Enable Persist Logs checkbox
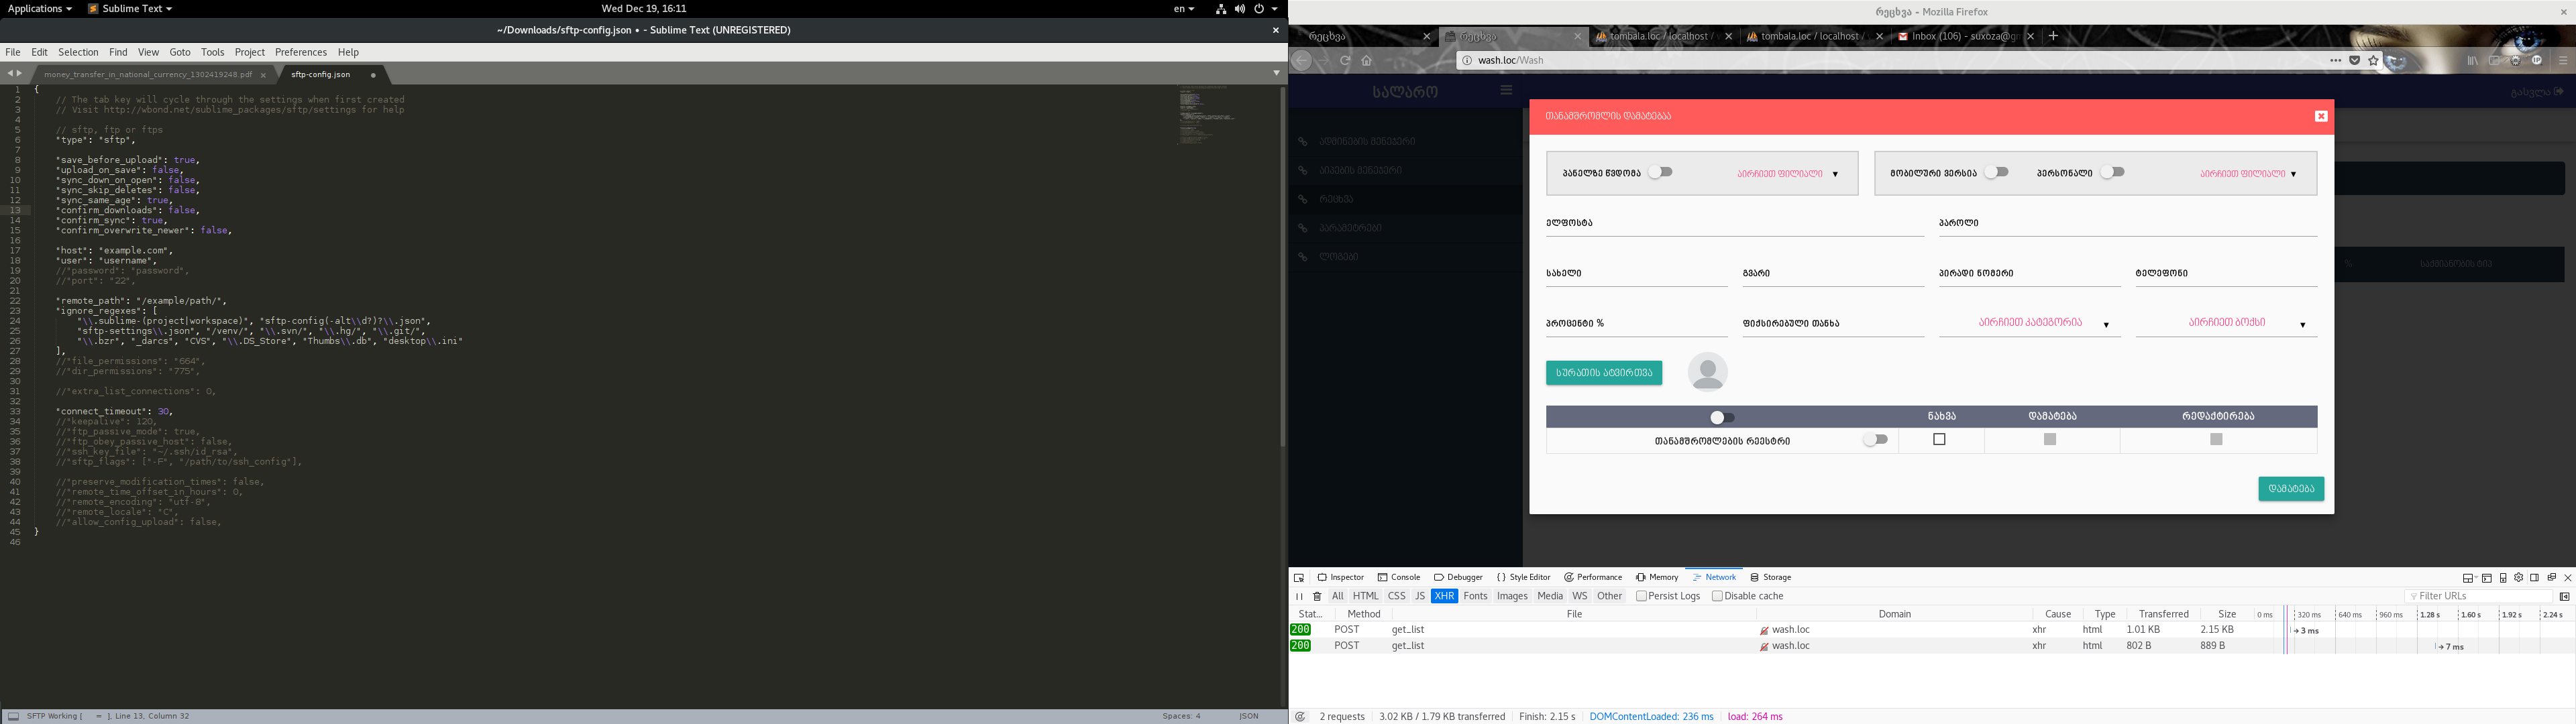 pos(1641,596)
